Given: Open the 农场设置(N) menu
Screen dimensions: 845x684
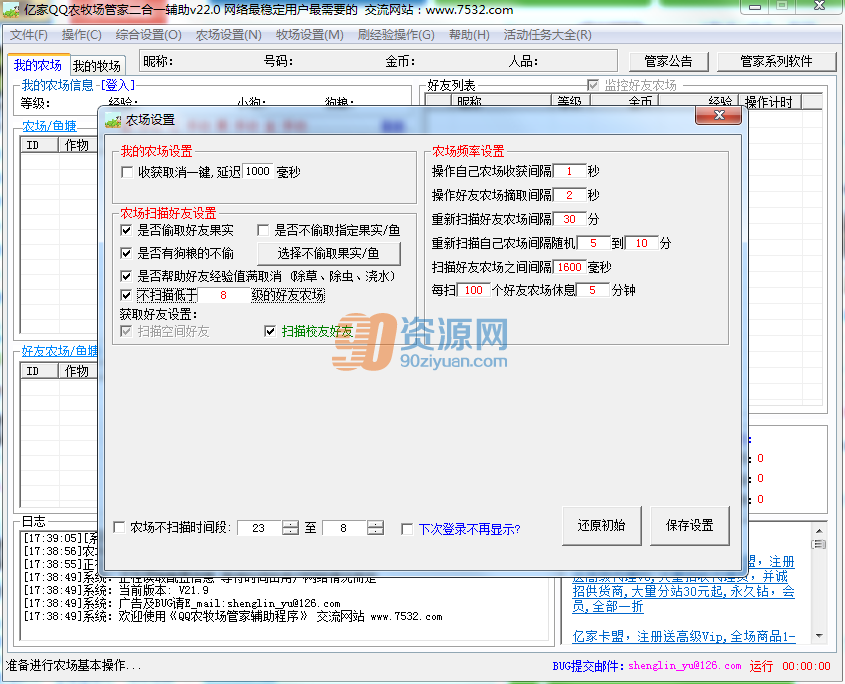Looking at the screenshot, I should 228,35.
